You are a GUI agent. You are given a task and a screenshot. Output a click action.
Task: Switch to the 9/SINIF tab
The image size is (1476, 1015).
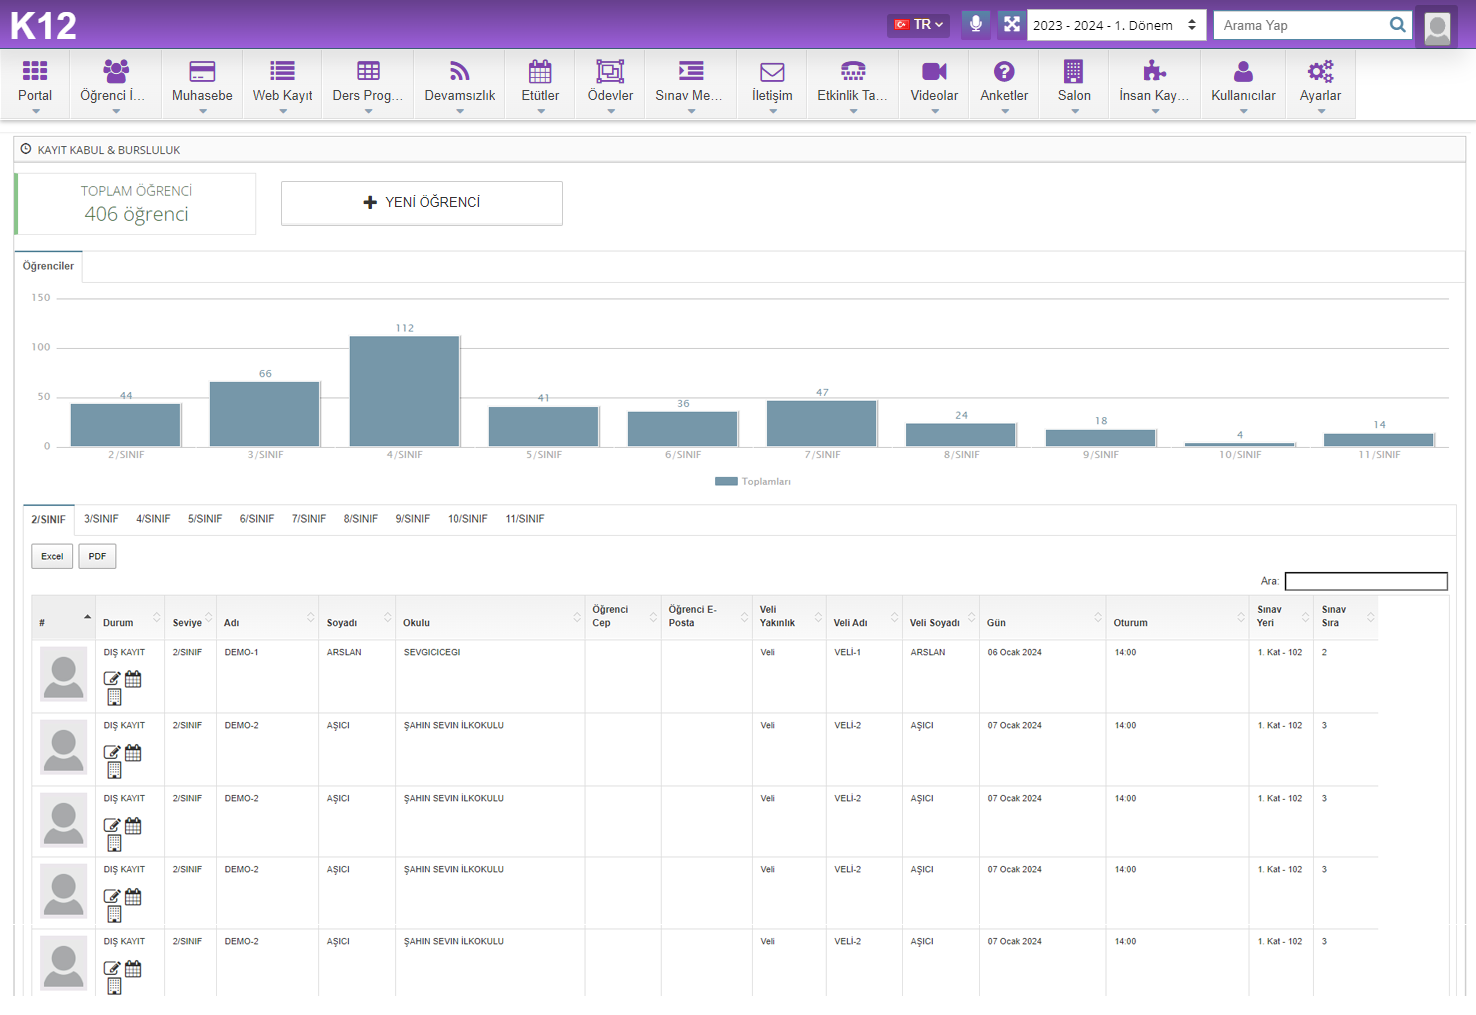413,519
